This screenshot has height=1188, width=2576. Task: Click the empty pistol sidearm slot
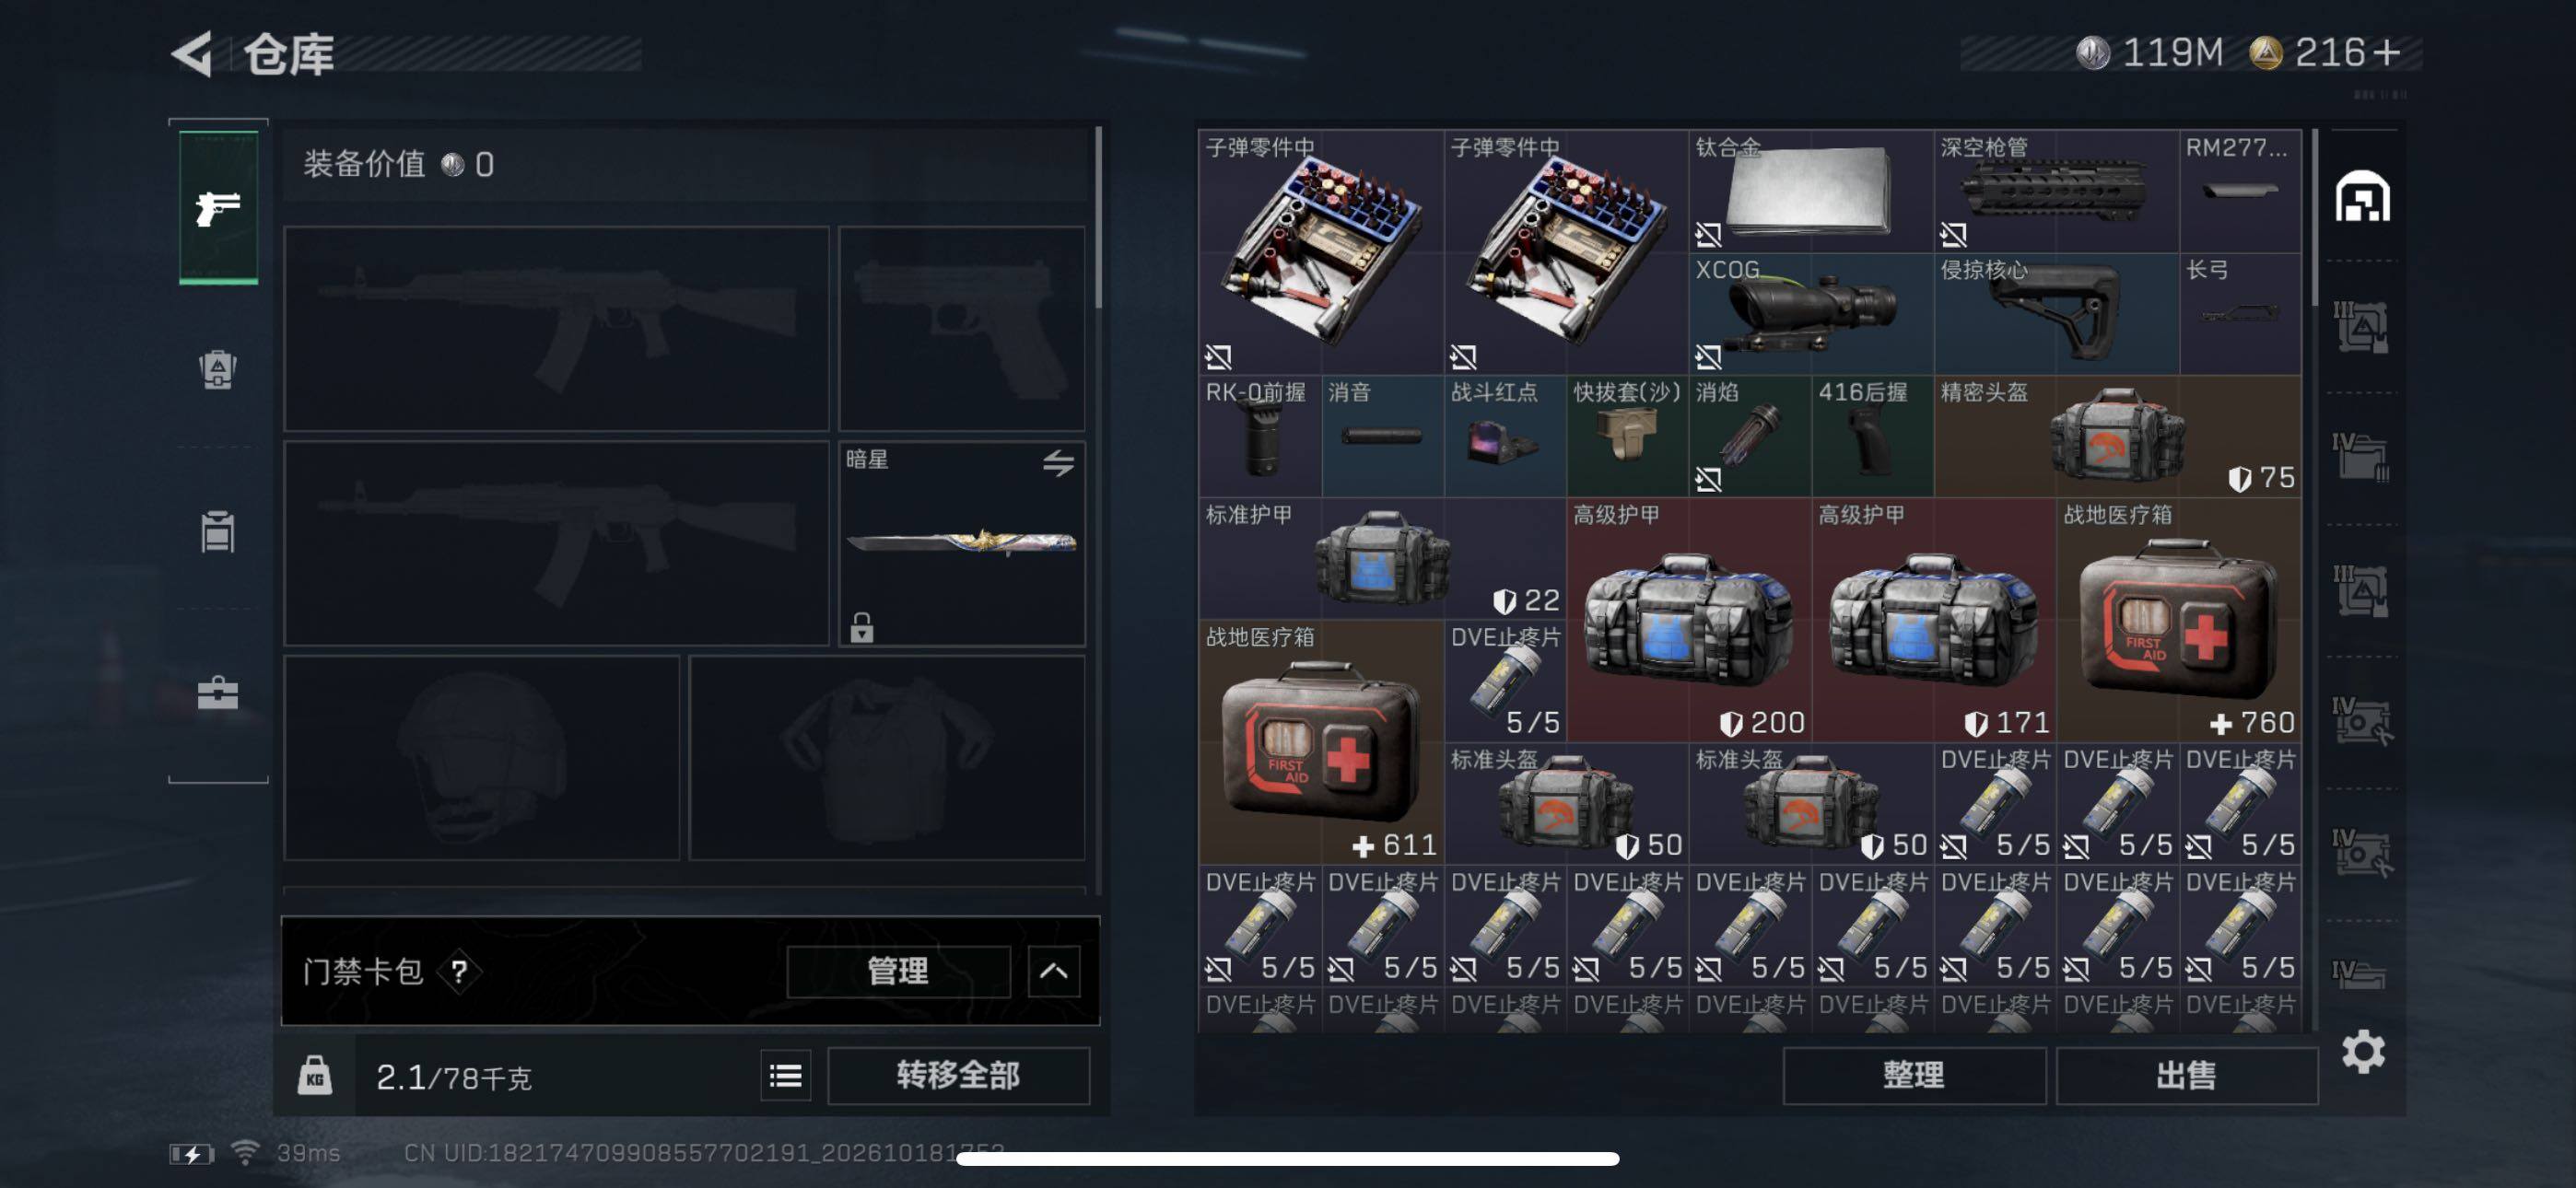coord(961,328)
